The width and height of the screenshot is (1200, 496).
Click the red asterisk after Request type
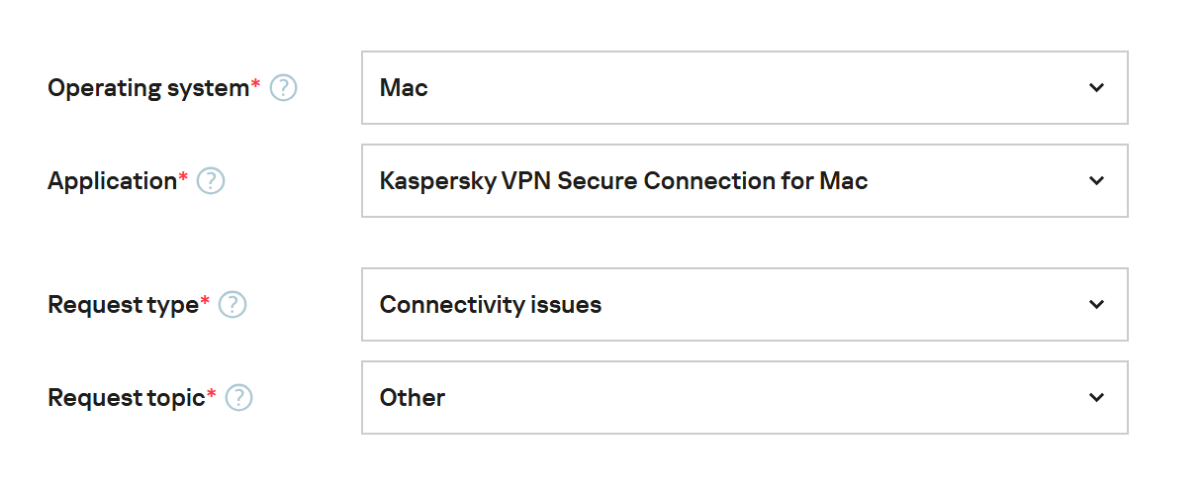205,302
